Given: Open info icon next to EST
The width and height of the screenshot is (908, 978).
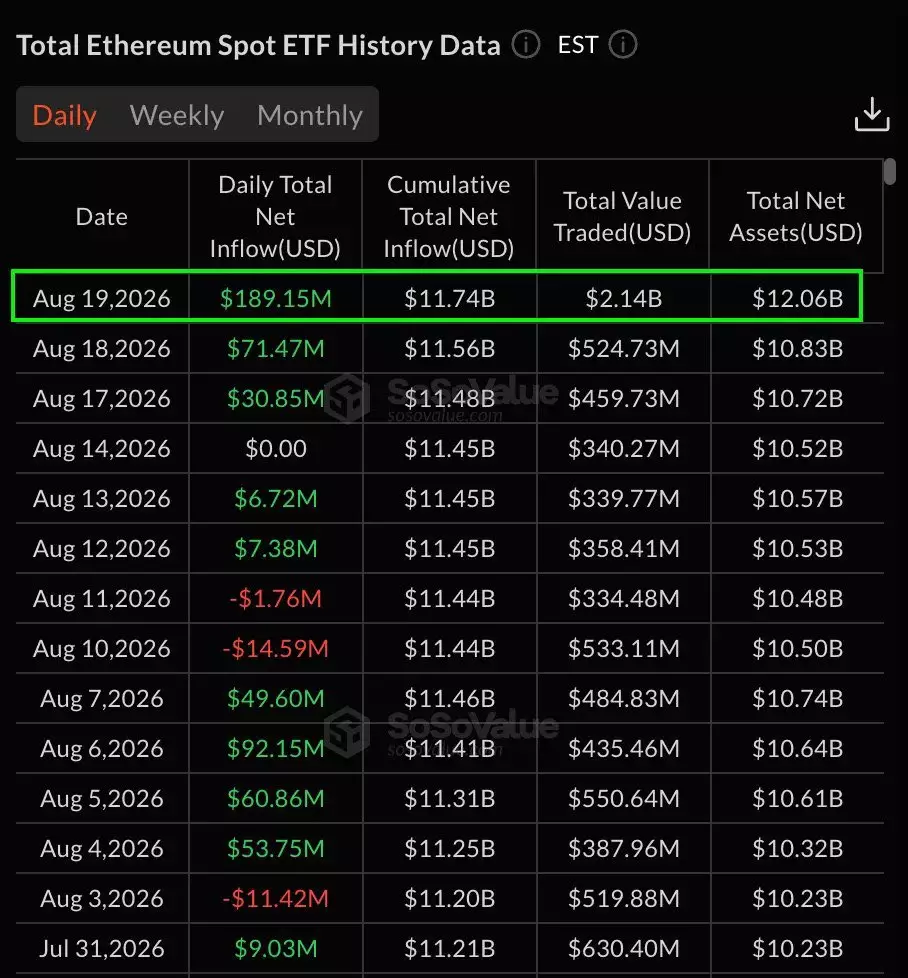Looking at the screenshot, I should 622,45.
